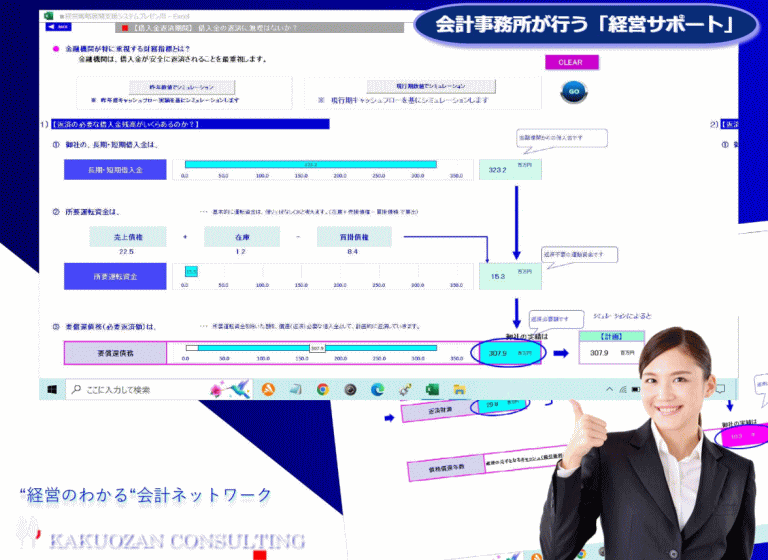768x560 pixels.
Task: Click the 8.4 value under 買掛債権
Action: (x=352, y=251)
